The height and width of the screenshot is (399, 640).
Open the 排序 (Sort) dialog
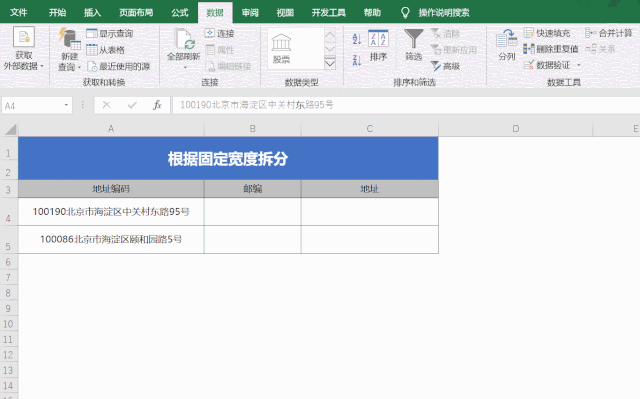[378, 46]
